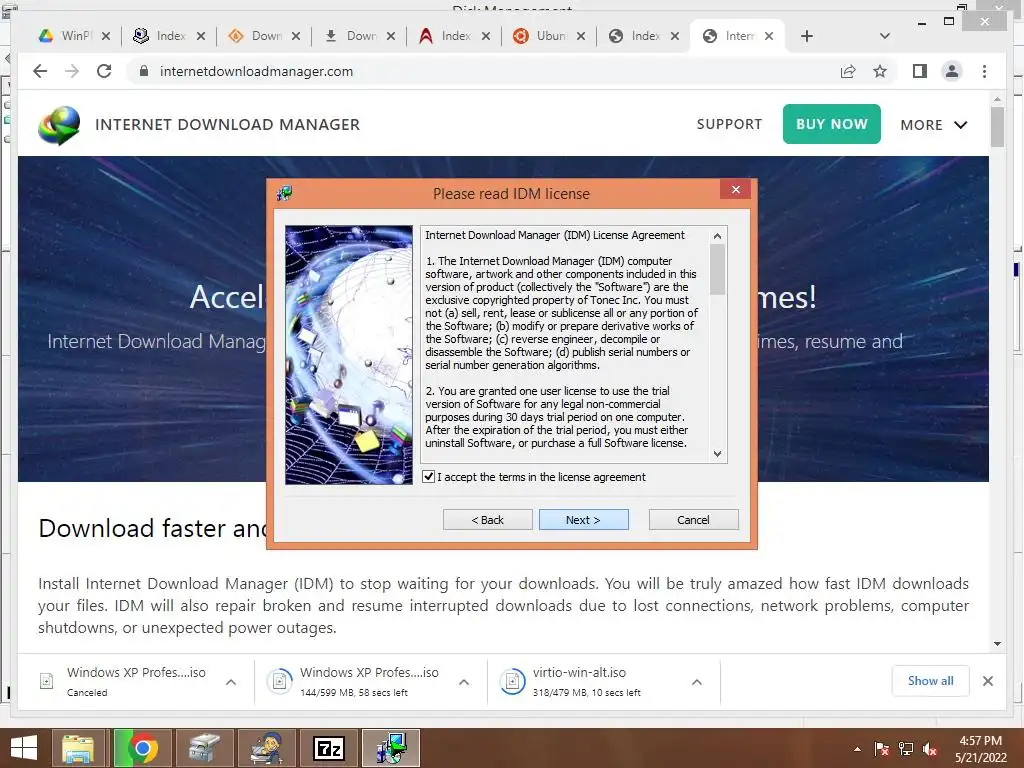
Task: Click the padlock site info icon
Action: [x=144, y=71]
